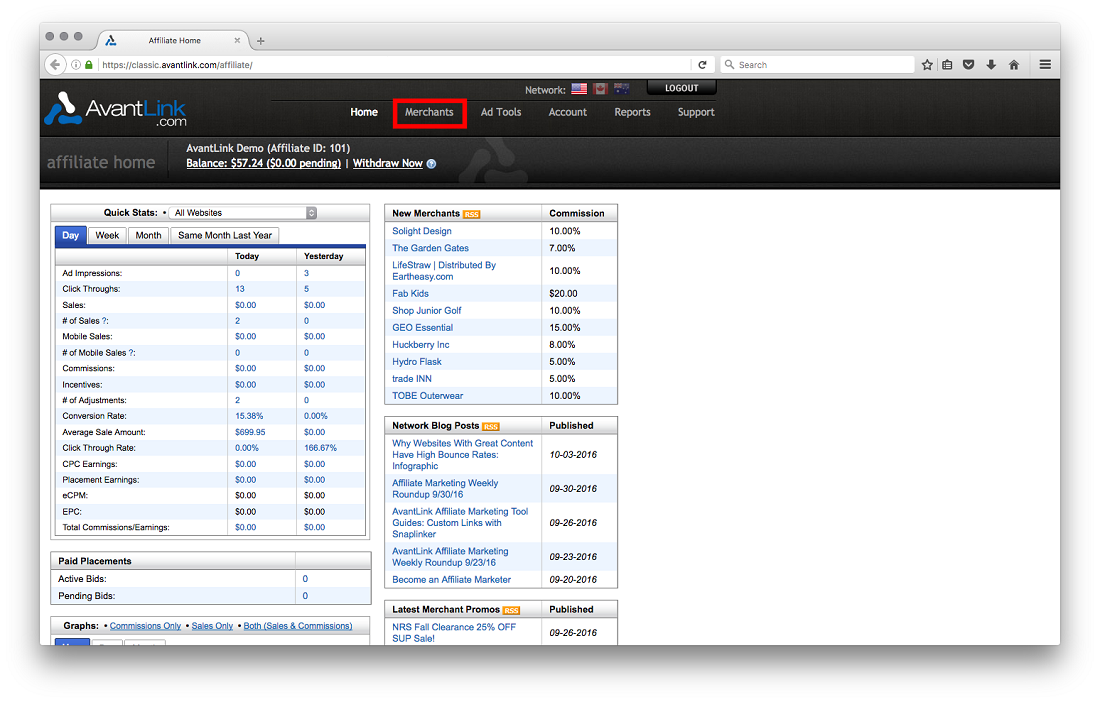
Task: Select the Same Month Last Year tab
Action: click(225, 236)
